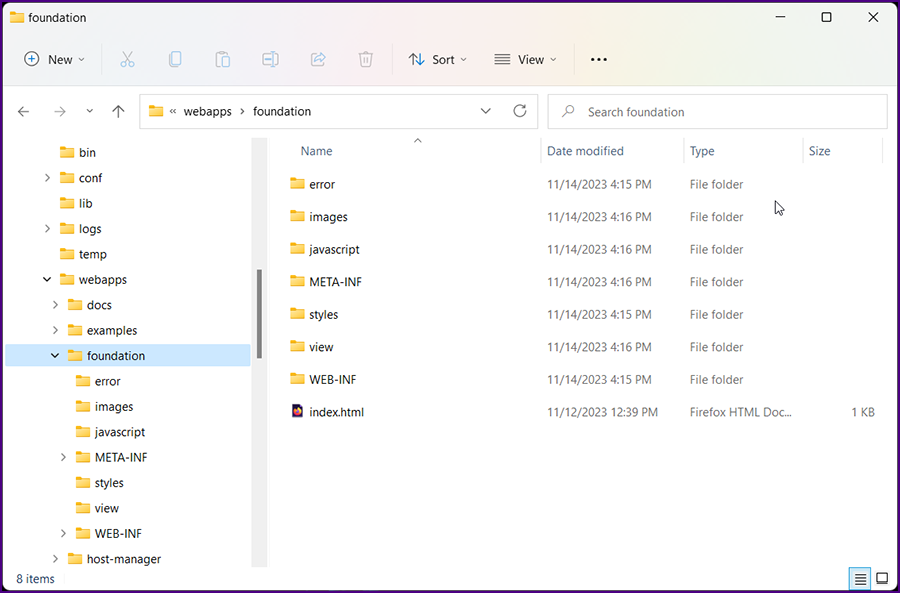Click the Delete trash can icon

[366, 60]
